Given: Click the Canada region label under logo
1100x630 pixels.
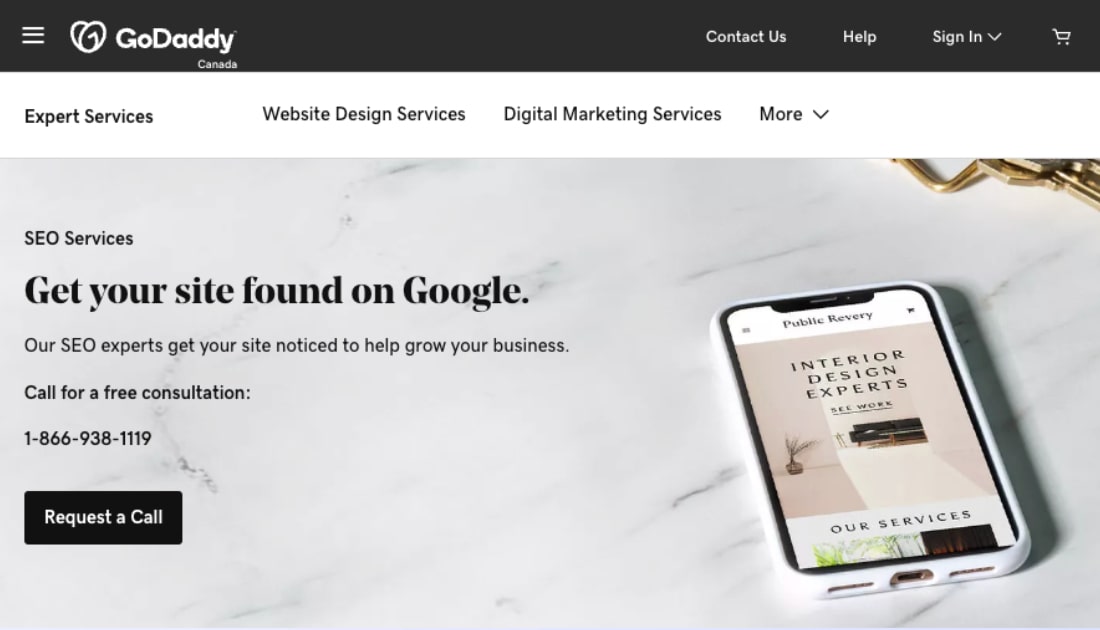Looking at the screenshot, I should pos(217,64).
